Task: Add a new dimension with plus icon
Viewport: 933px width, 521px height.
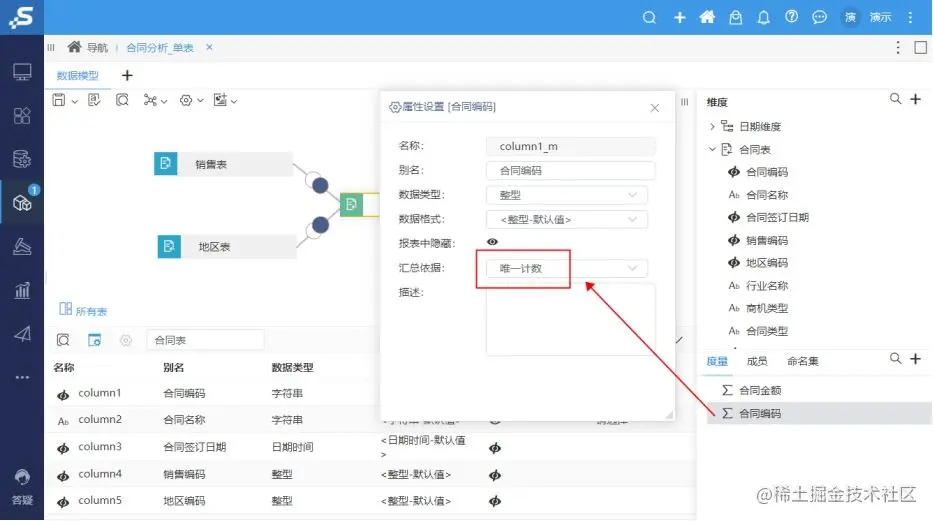Action: point(916,99)
